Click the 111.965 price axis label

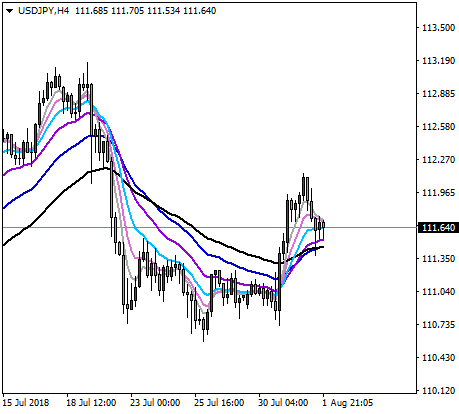click(438, 193)
